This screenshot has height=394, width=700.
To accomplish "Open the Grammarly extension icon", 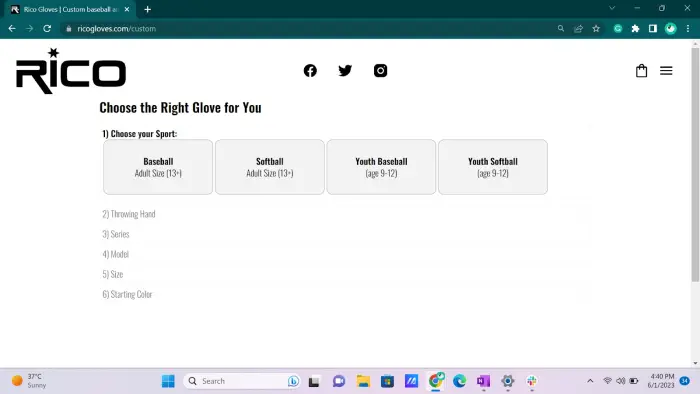I will (x=618, y=29).
